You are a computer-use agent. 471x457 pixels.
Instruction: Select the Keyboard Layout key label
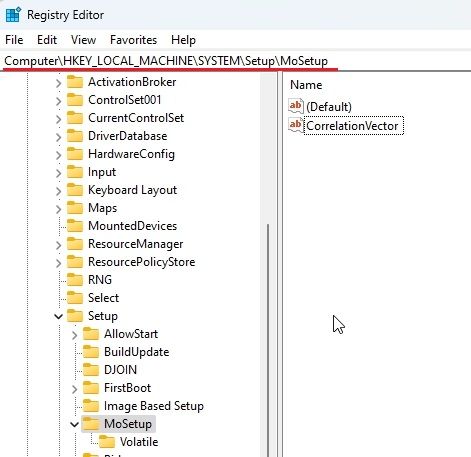click(132, 190)
